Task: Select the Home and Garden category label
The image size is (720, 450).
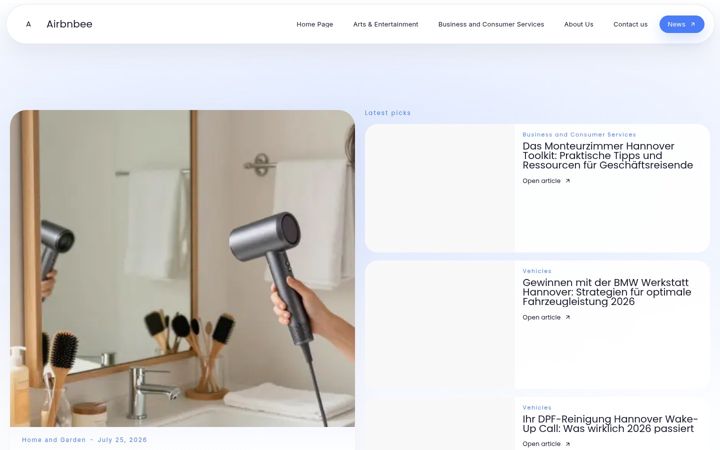Action: pyautogui.click(x=54, y=440)
